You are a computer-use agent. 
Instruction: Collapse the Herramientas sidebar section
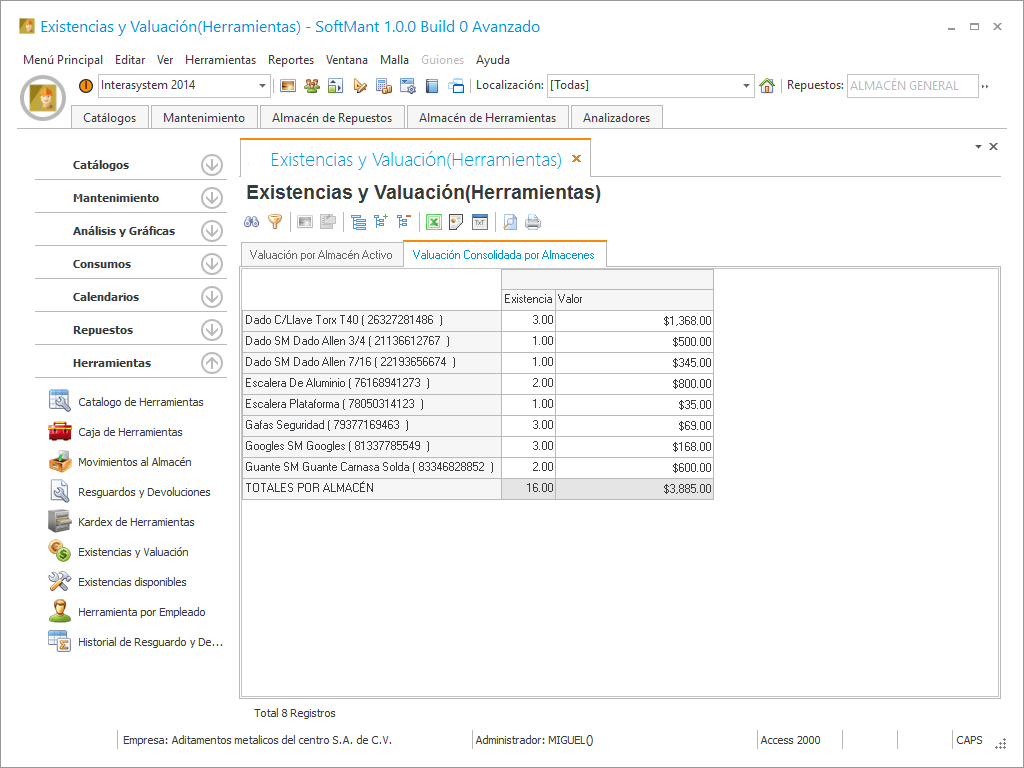coord(211,363)
